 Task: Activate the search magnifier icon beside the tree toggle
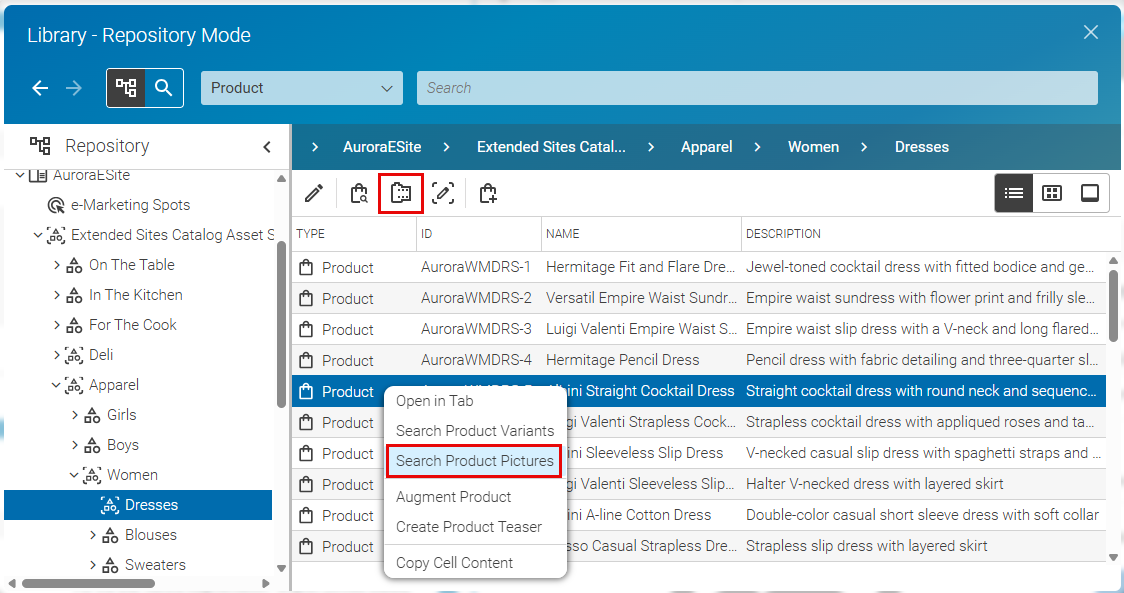click(163, 88)
